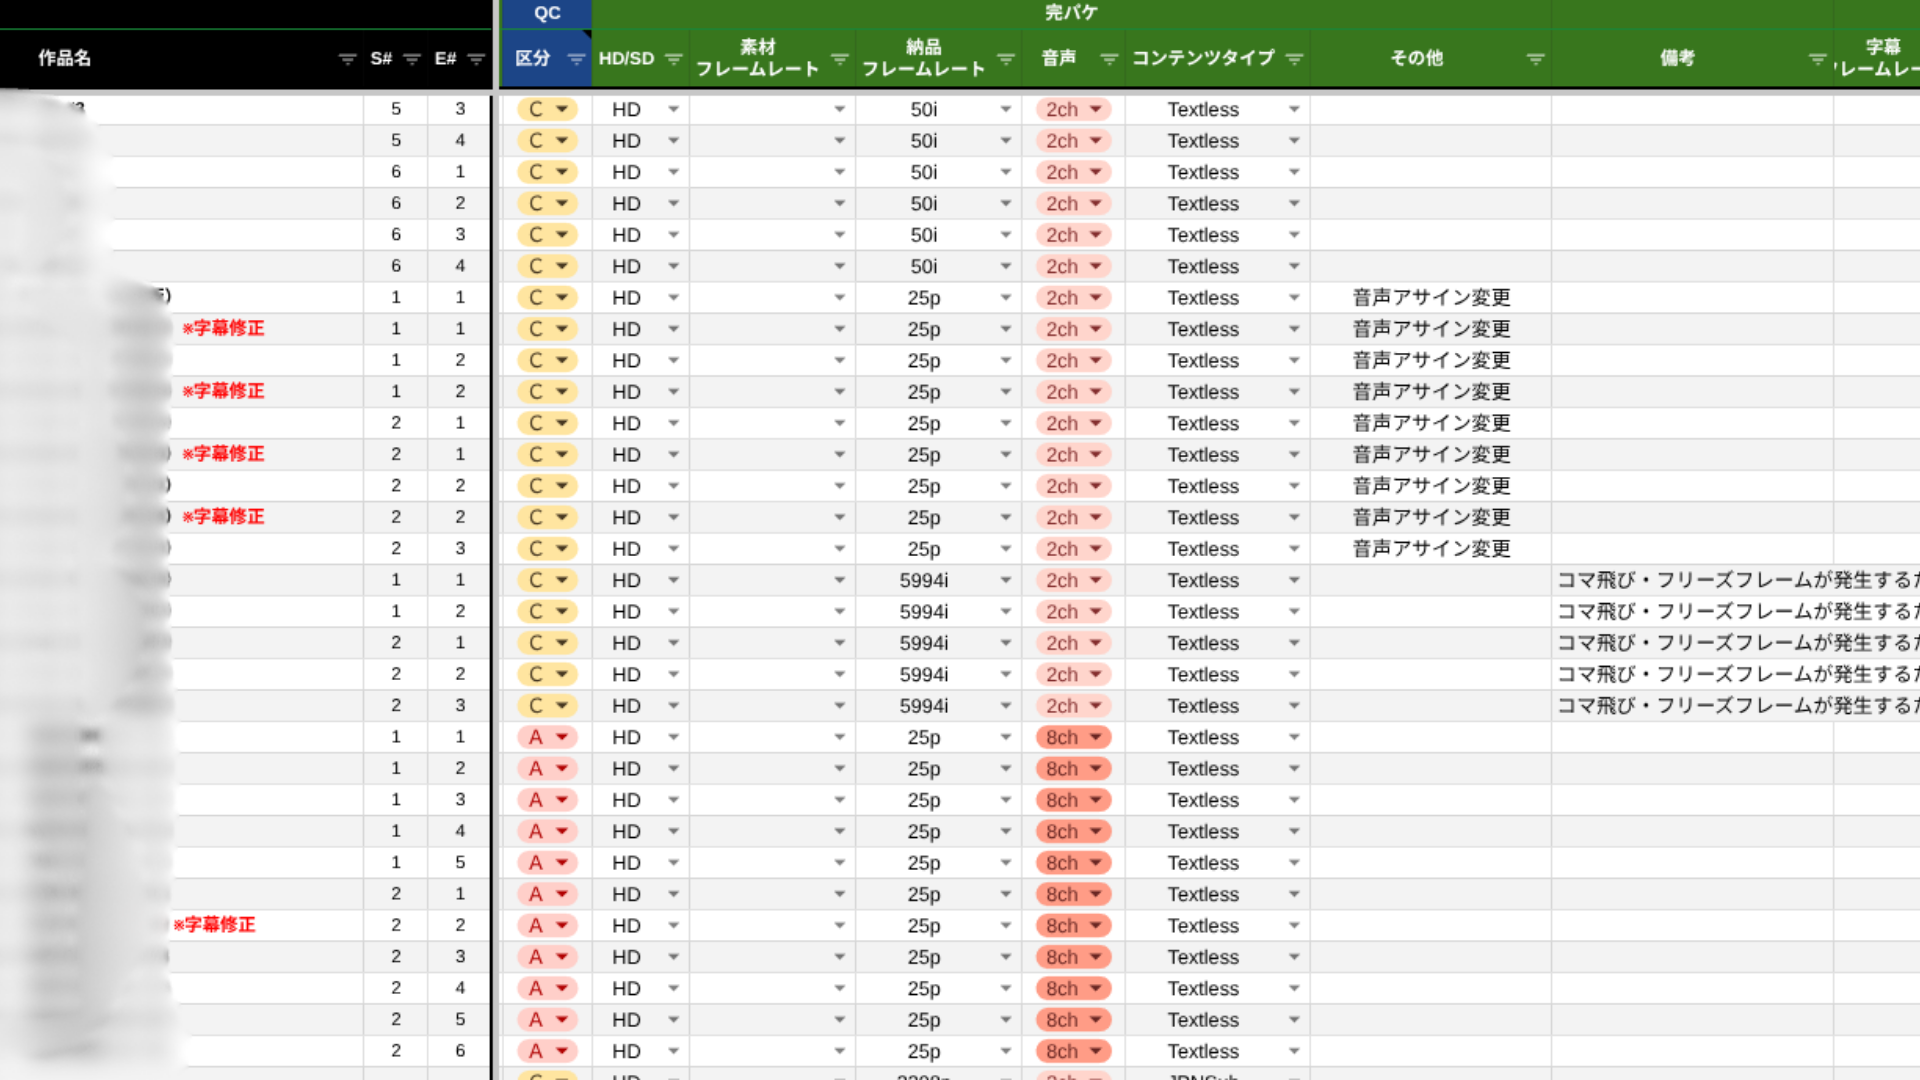
Task: Click filter icon beside S# header
Action: pos(411,59)
